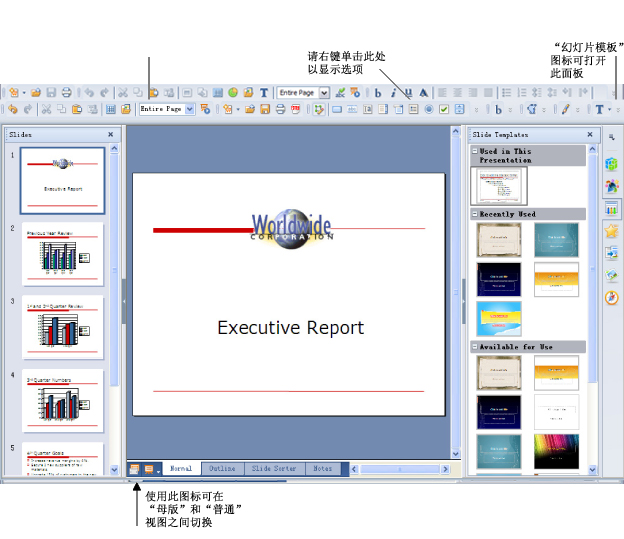
Task: Click the red PDF publish icon
Action: click(x=296, y=109)
